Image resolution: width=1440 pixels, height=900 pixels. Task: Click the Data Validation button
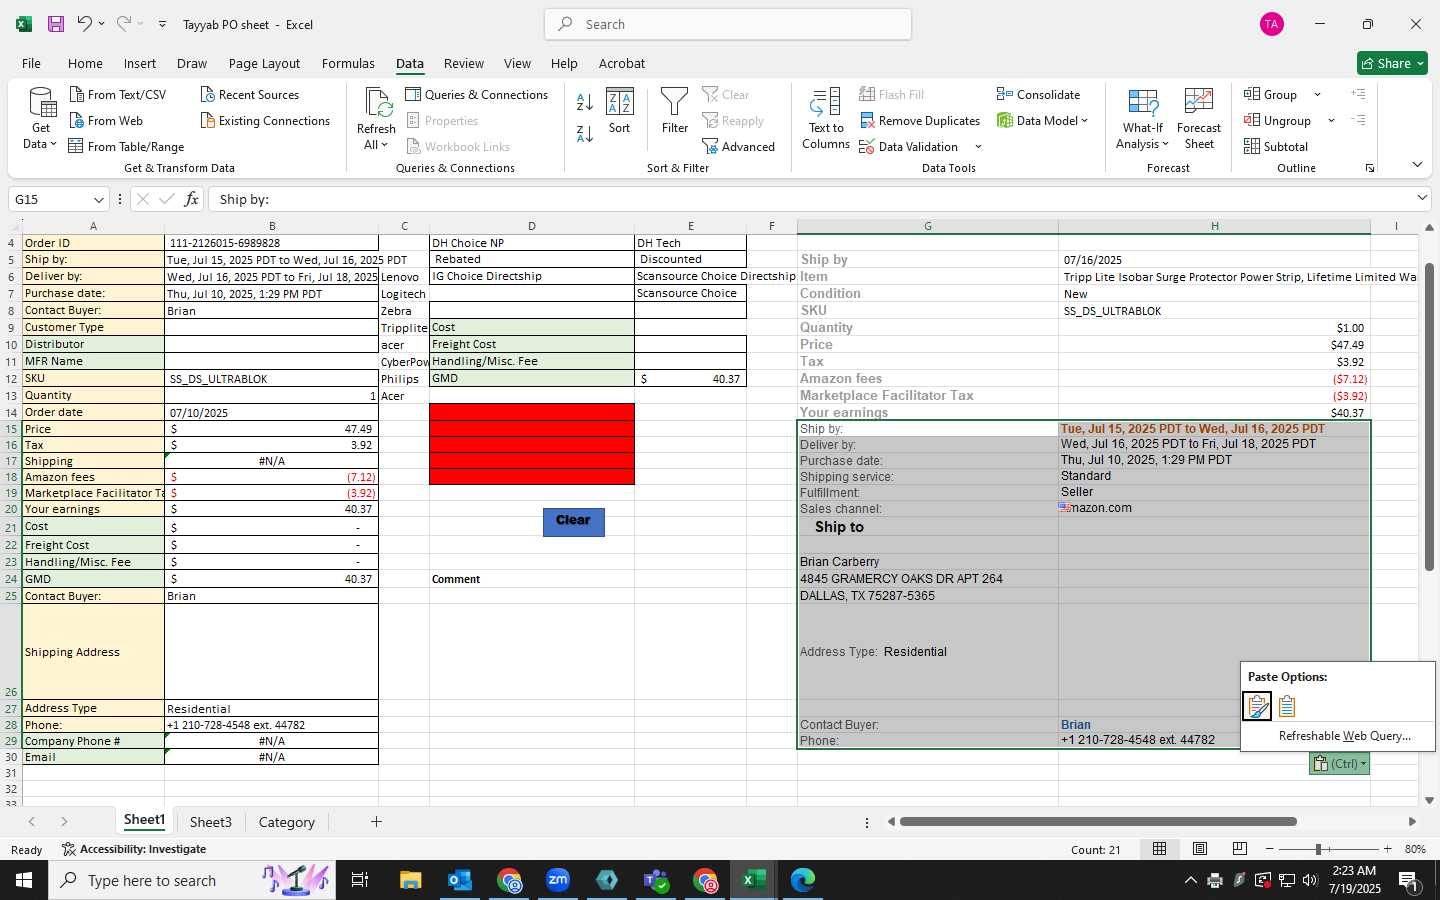point(909,146)
